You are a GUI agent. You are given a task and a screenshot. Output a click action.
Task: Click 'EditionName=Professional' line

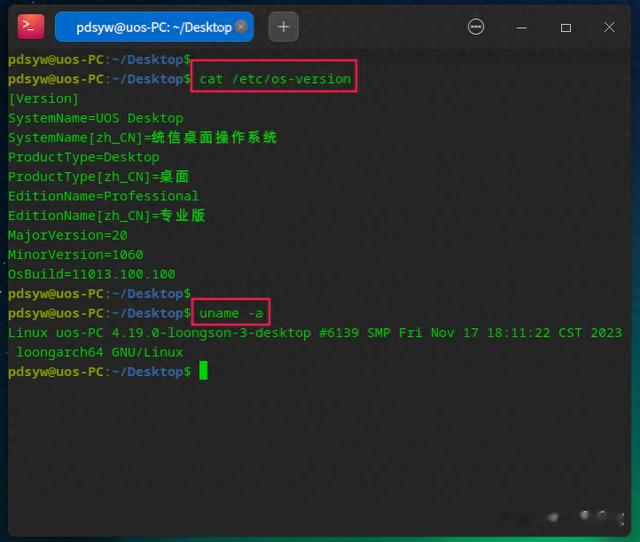pos(104,196)
